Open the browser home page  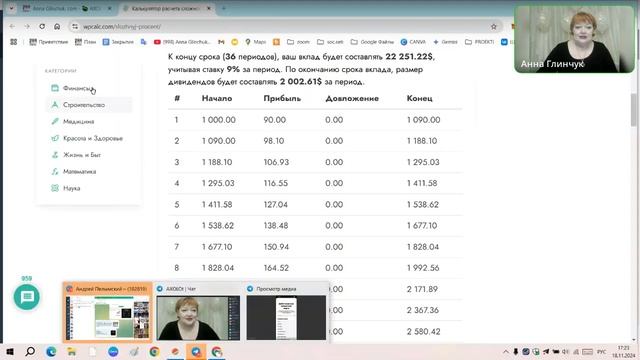(x=57, y=27)
